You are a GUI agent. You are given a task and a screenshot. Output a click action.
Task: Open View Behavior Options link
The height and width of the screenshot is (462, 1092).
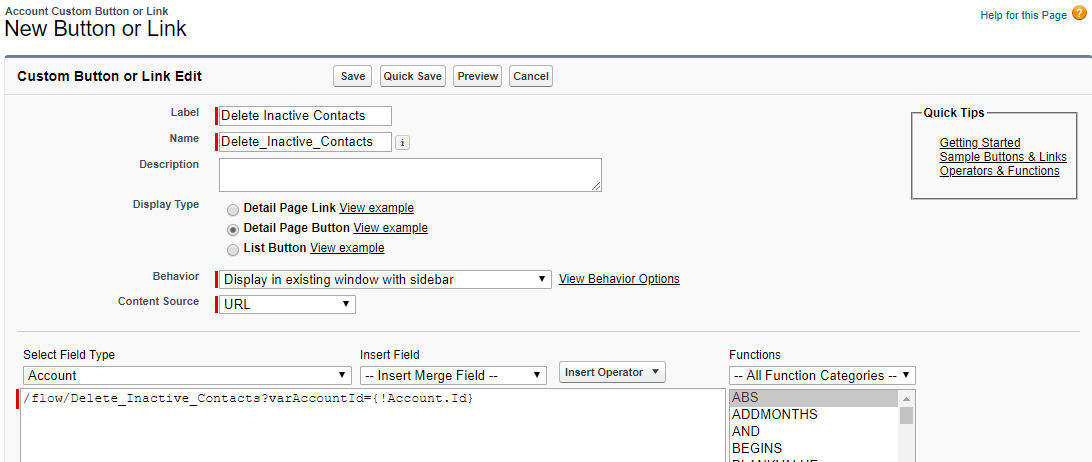tap(619, 279)
